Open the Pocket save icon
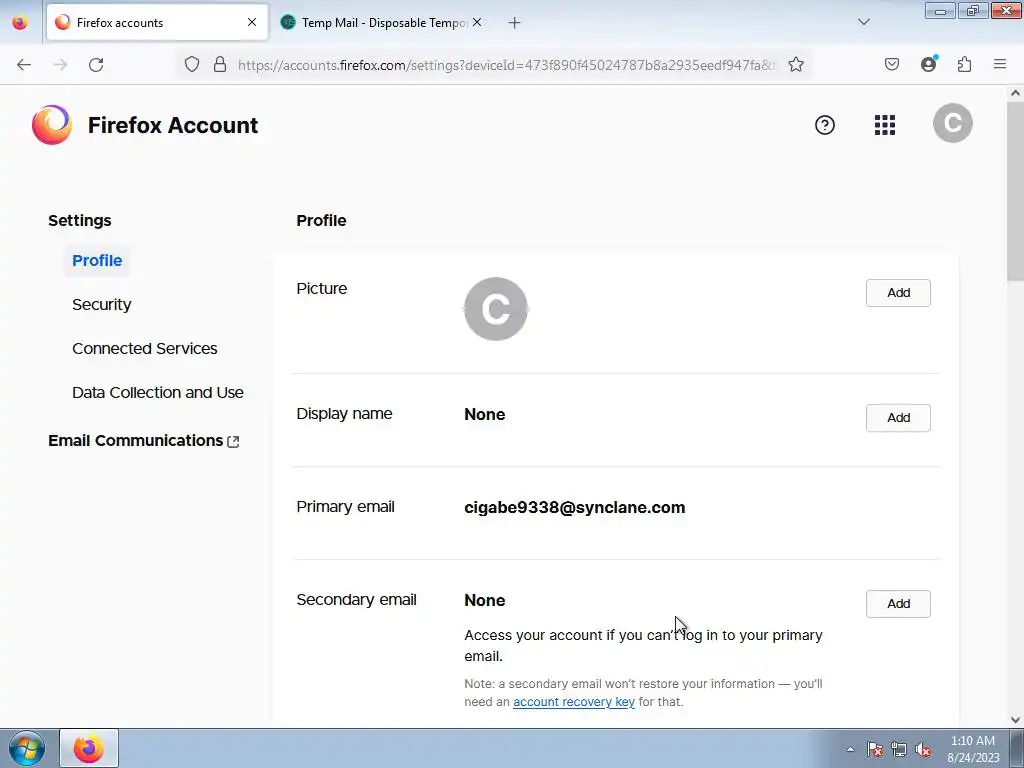This screenshot has height=768, width=1024. (x=891, y=64)
